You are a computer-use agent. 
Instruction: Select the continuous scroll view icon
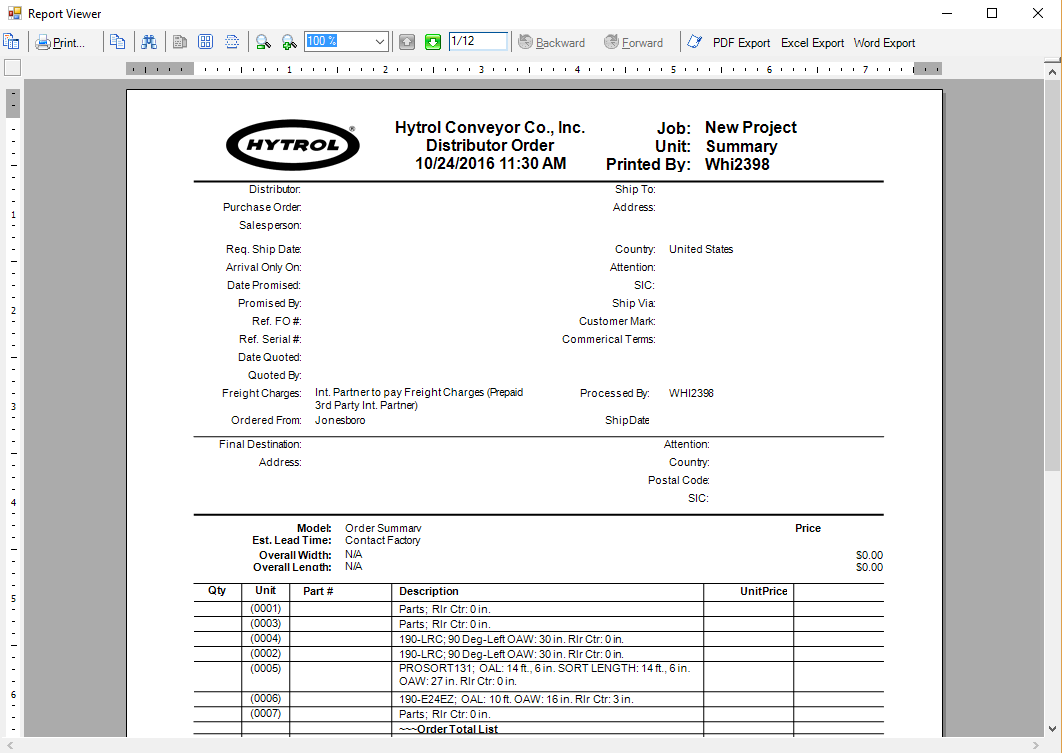(232, 42)
